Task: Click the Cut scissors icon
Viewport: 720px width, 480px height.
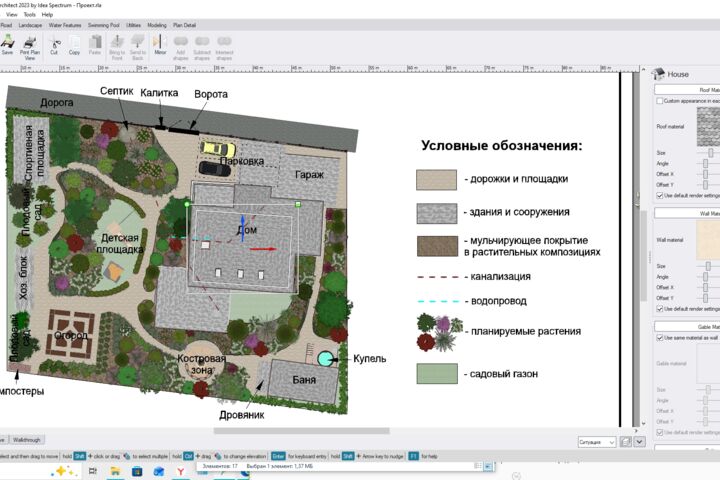Action: [x=55, y=43]
